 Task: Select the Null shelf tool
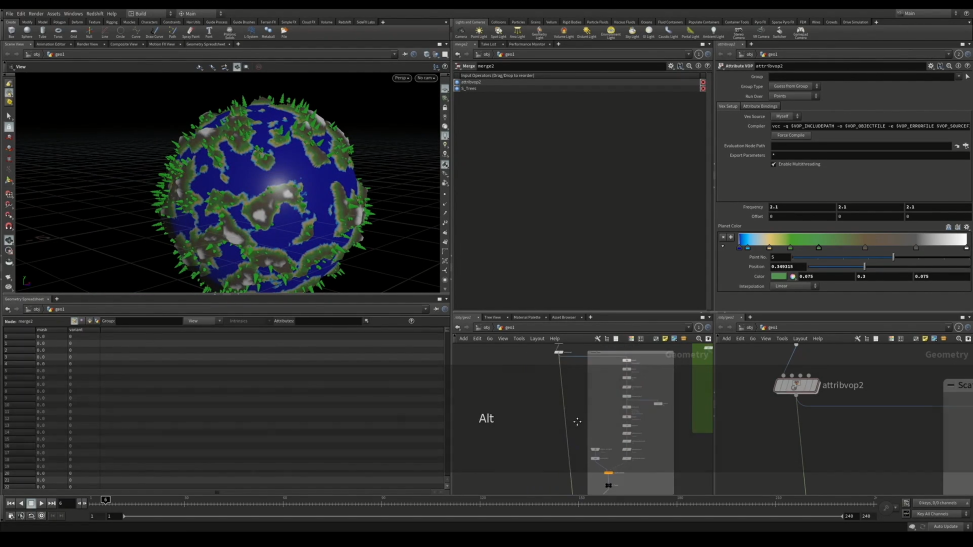pos(89,32)
